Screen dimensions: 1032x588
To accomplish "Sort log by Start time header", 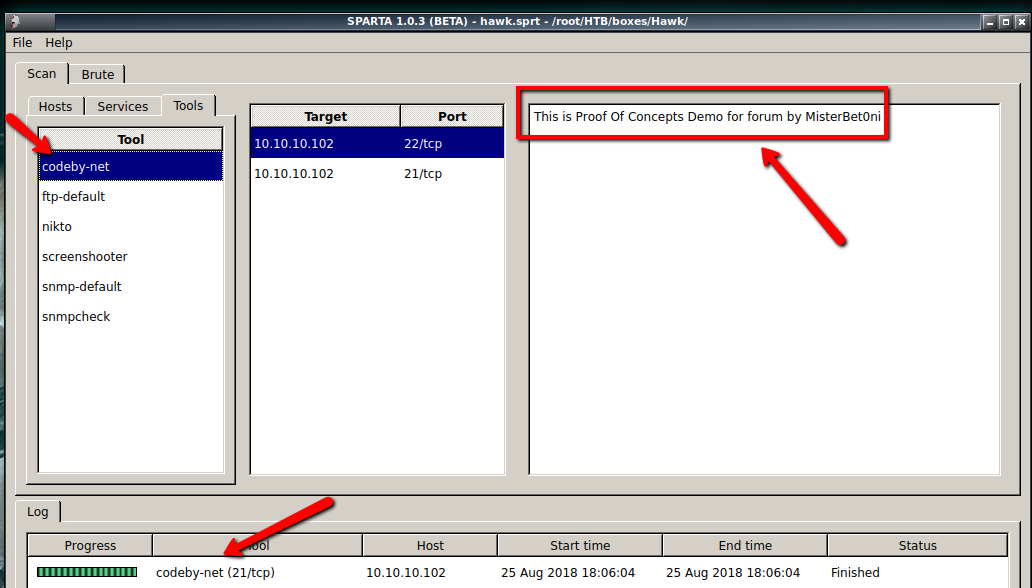I will 579,545.
